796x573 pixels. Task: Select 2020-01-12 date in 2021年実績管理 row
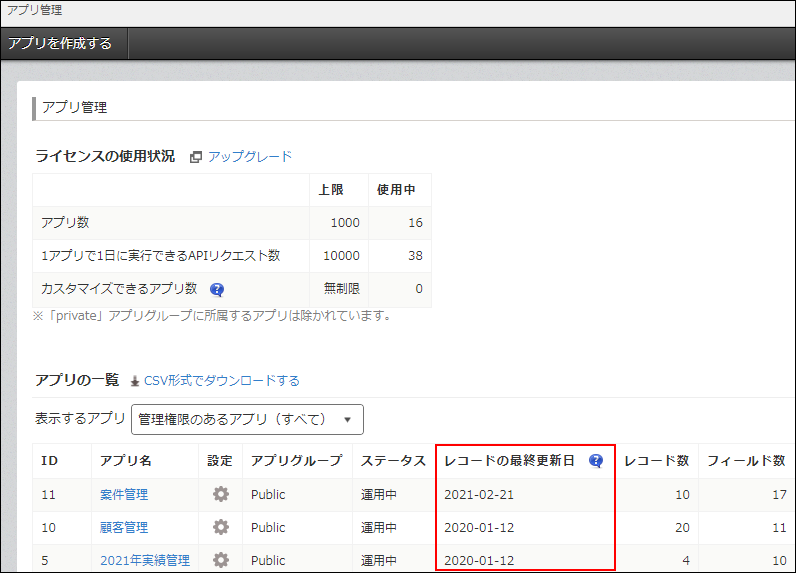pos(479,560)
